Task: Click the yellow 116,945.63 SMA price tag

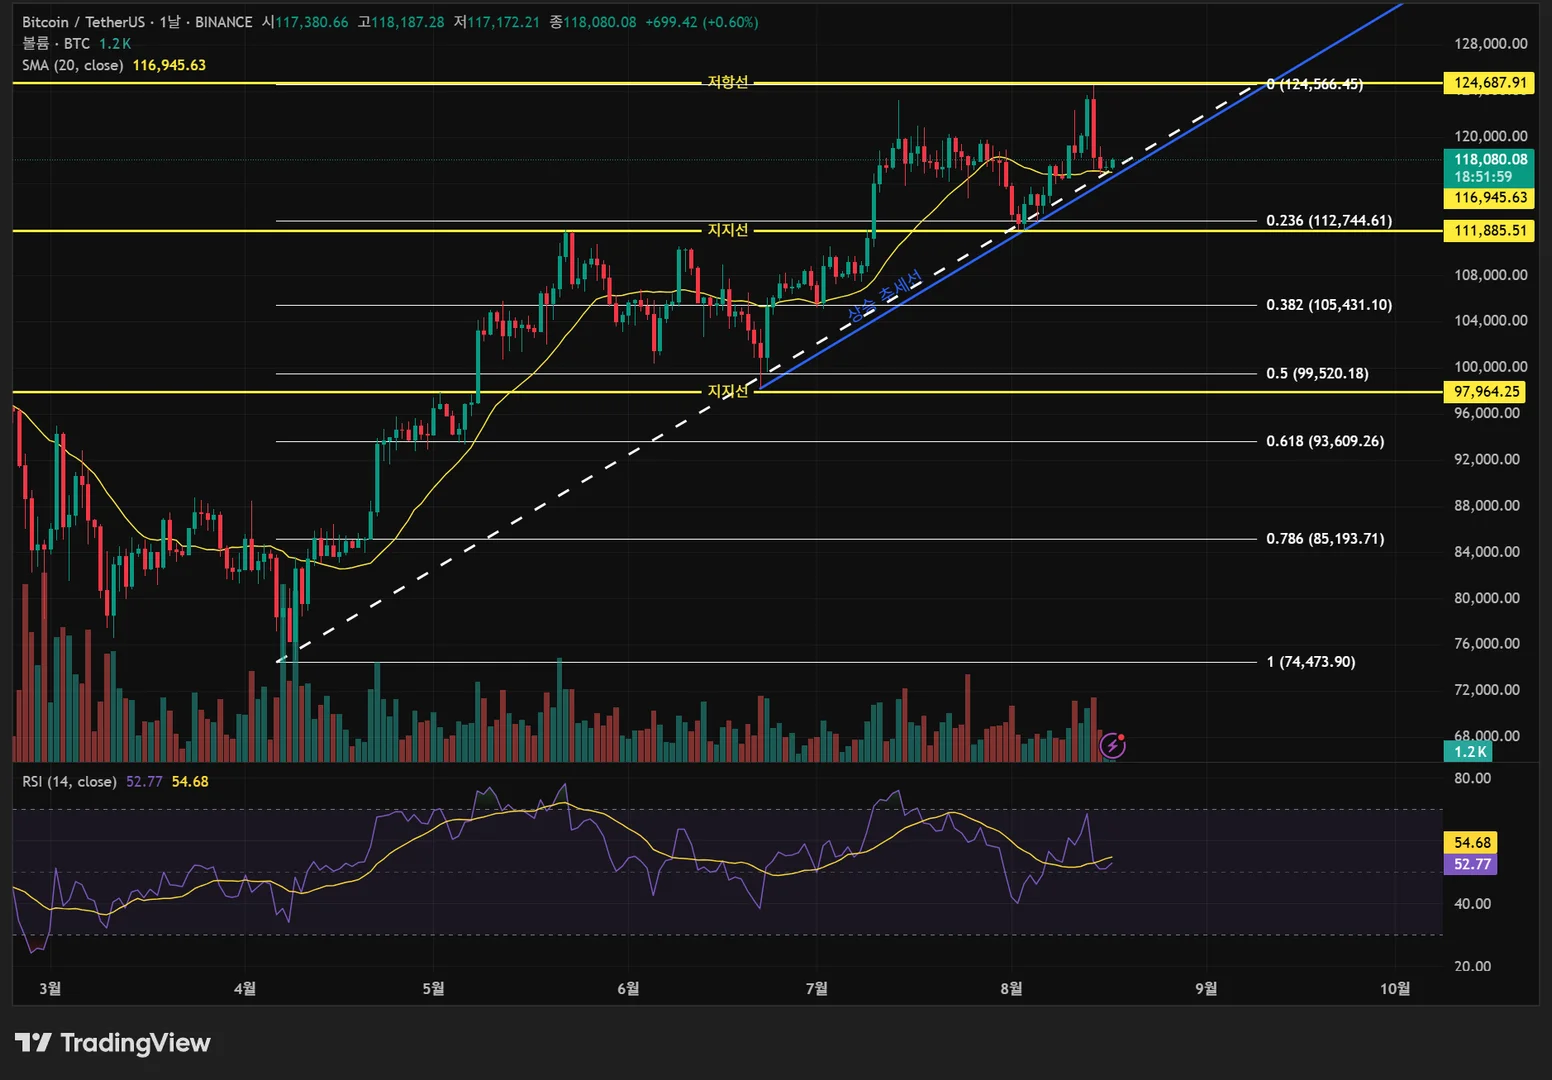Action: (x=1490, y=198)
